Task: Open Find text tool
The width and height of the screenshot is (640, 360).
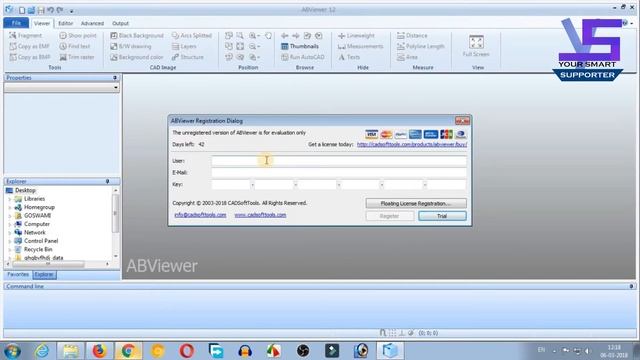Action: 75,47
